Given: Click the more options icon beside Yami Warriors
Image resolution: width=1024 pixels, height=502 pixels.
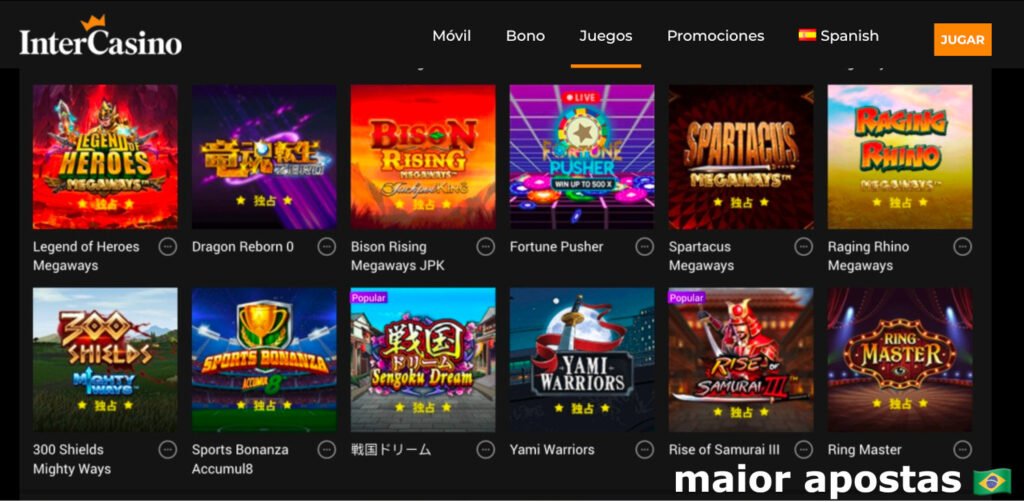Looking at the screenshot, I should point(645,450).
